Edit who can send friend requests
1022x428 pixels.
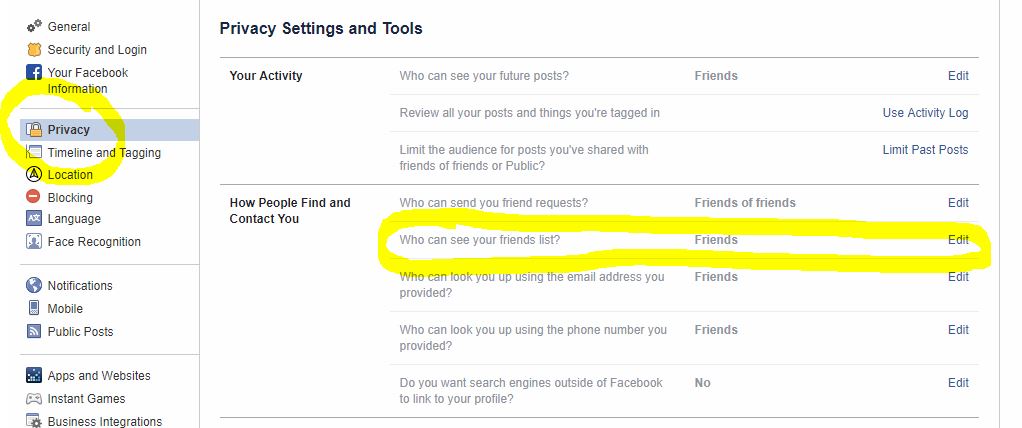tap(958, 203)
